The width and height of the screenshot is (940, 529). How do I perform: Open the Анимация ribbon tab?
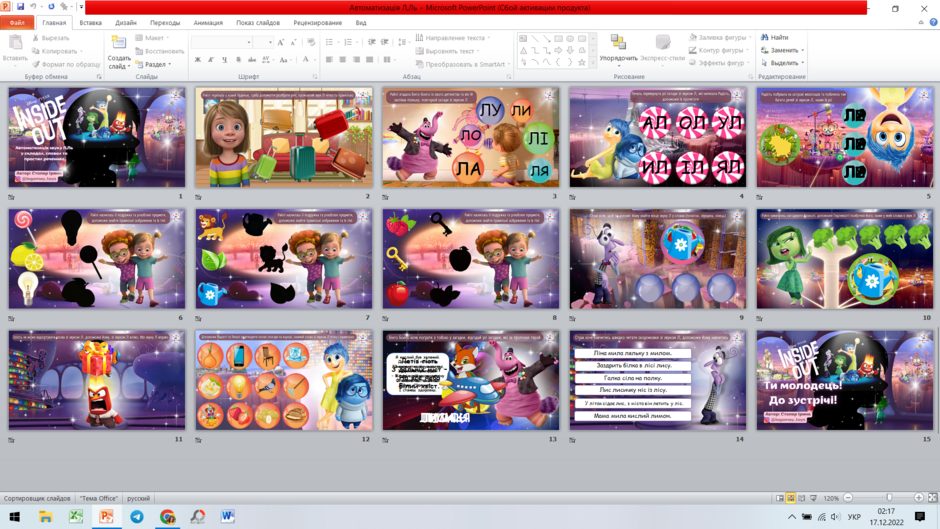[208, 23]
